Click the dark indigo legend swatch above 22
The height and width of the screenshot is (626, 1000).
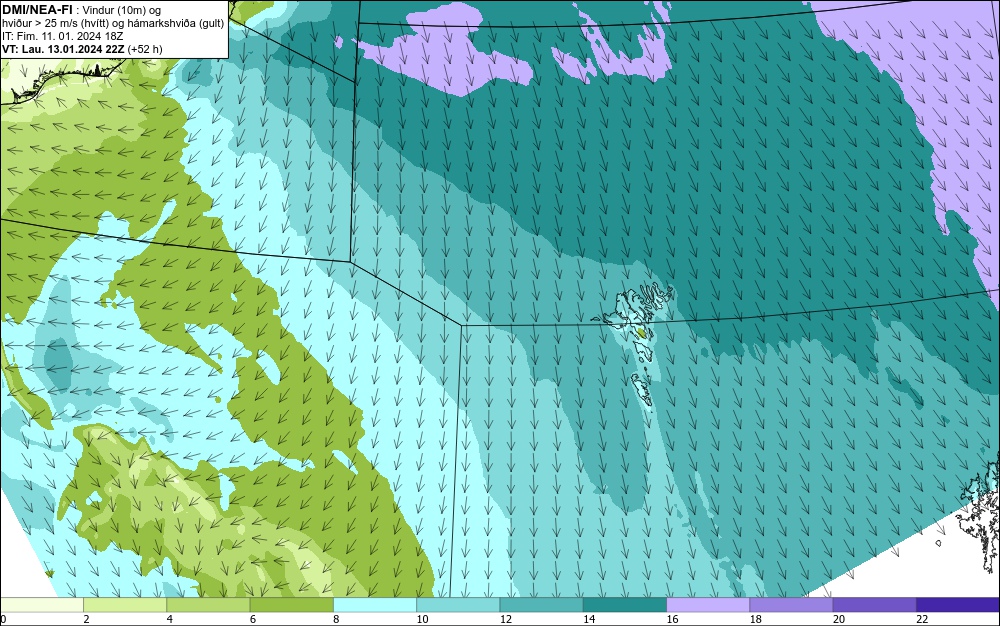[958, 604]
